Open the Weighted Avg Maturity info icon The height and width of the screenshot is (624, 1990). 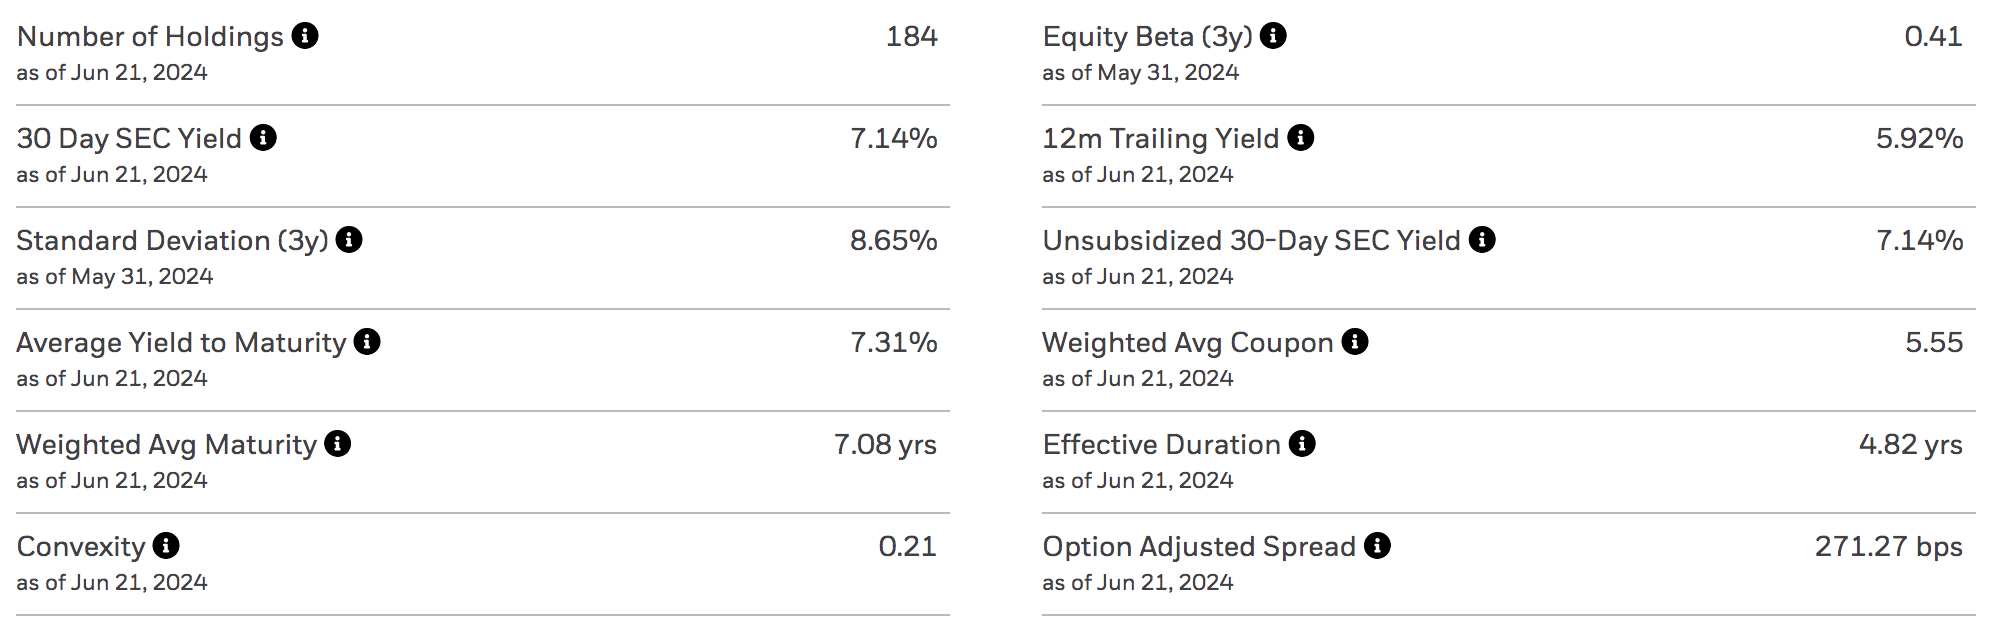click(337, 444)
